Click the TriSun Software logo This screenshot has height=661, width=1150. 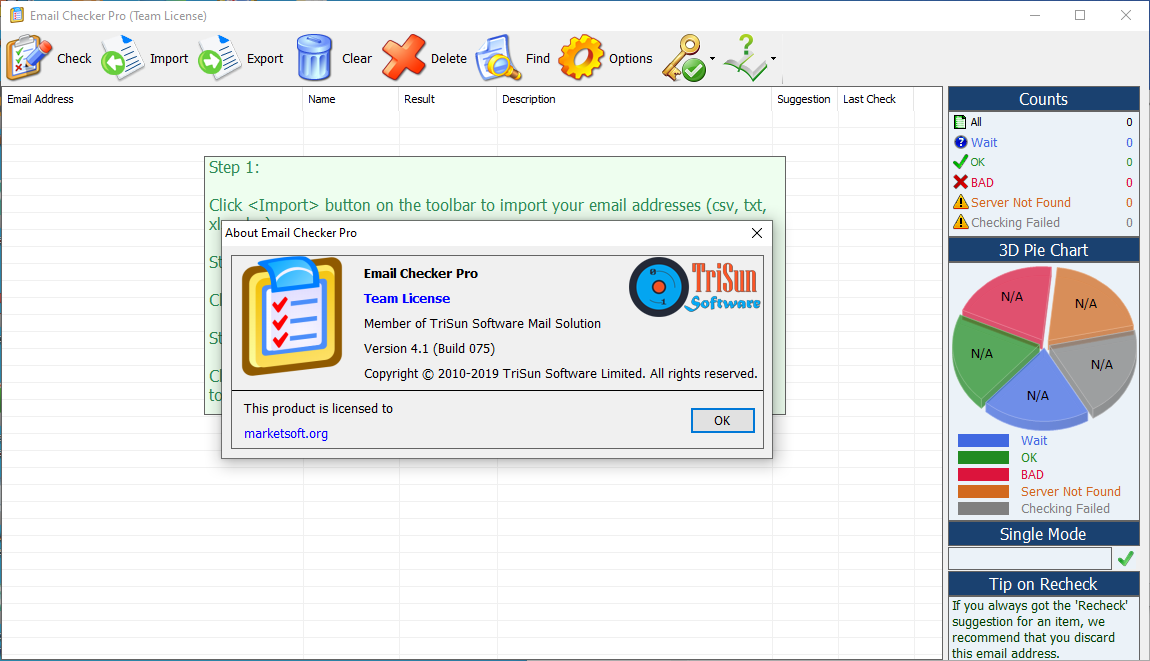[x=695, y=287]
